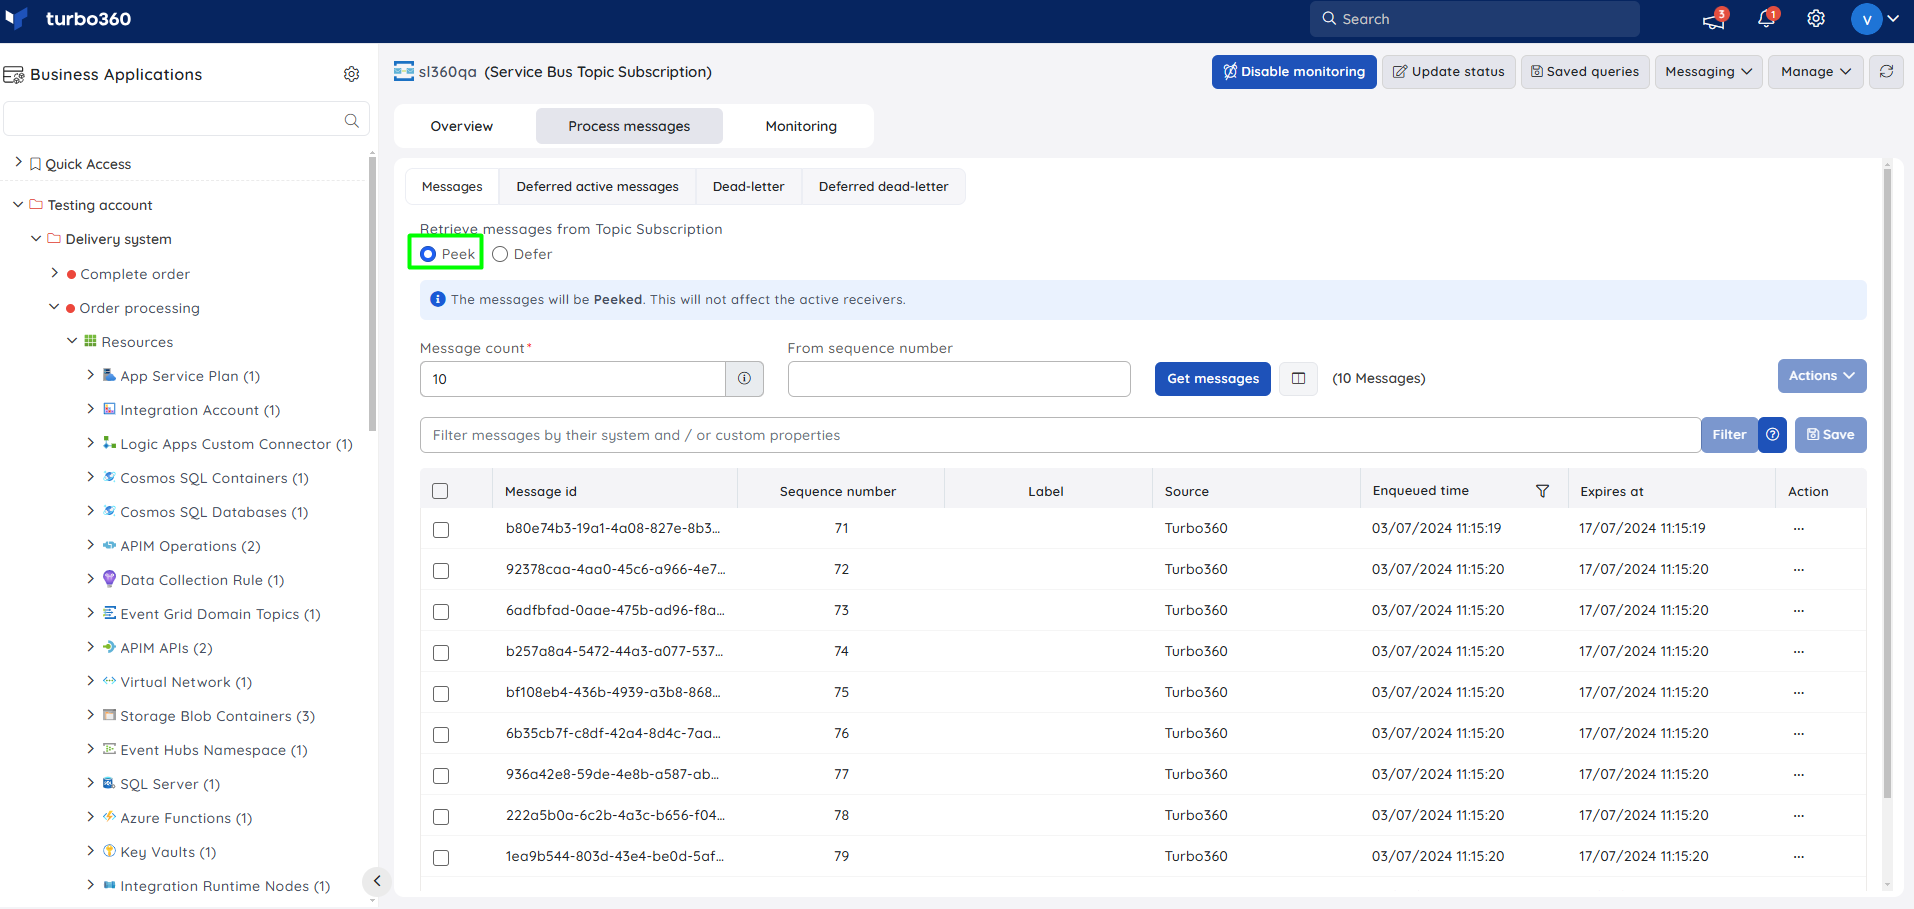Click the global Search box
Viewport: 1914px width, 909px height.
[1474, 19]
